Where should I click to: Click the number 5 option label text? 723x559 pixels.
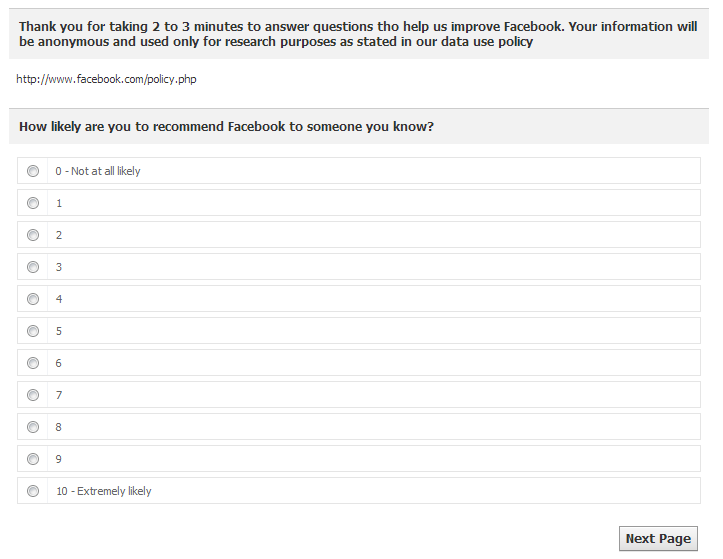[x=59, y=331]
